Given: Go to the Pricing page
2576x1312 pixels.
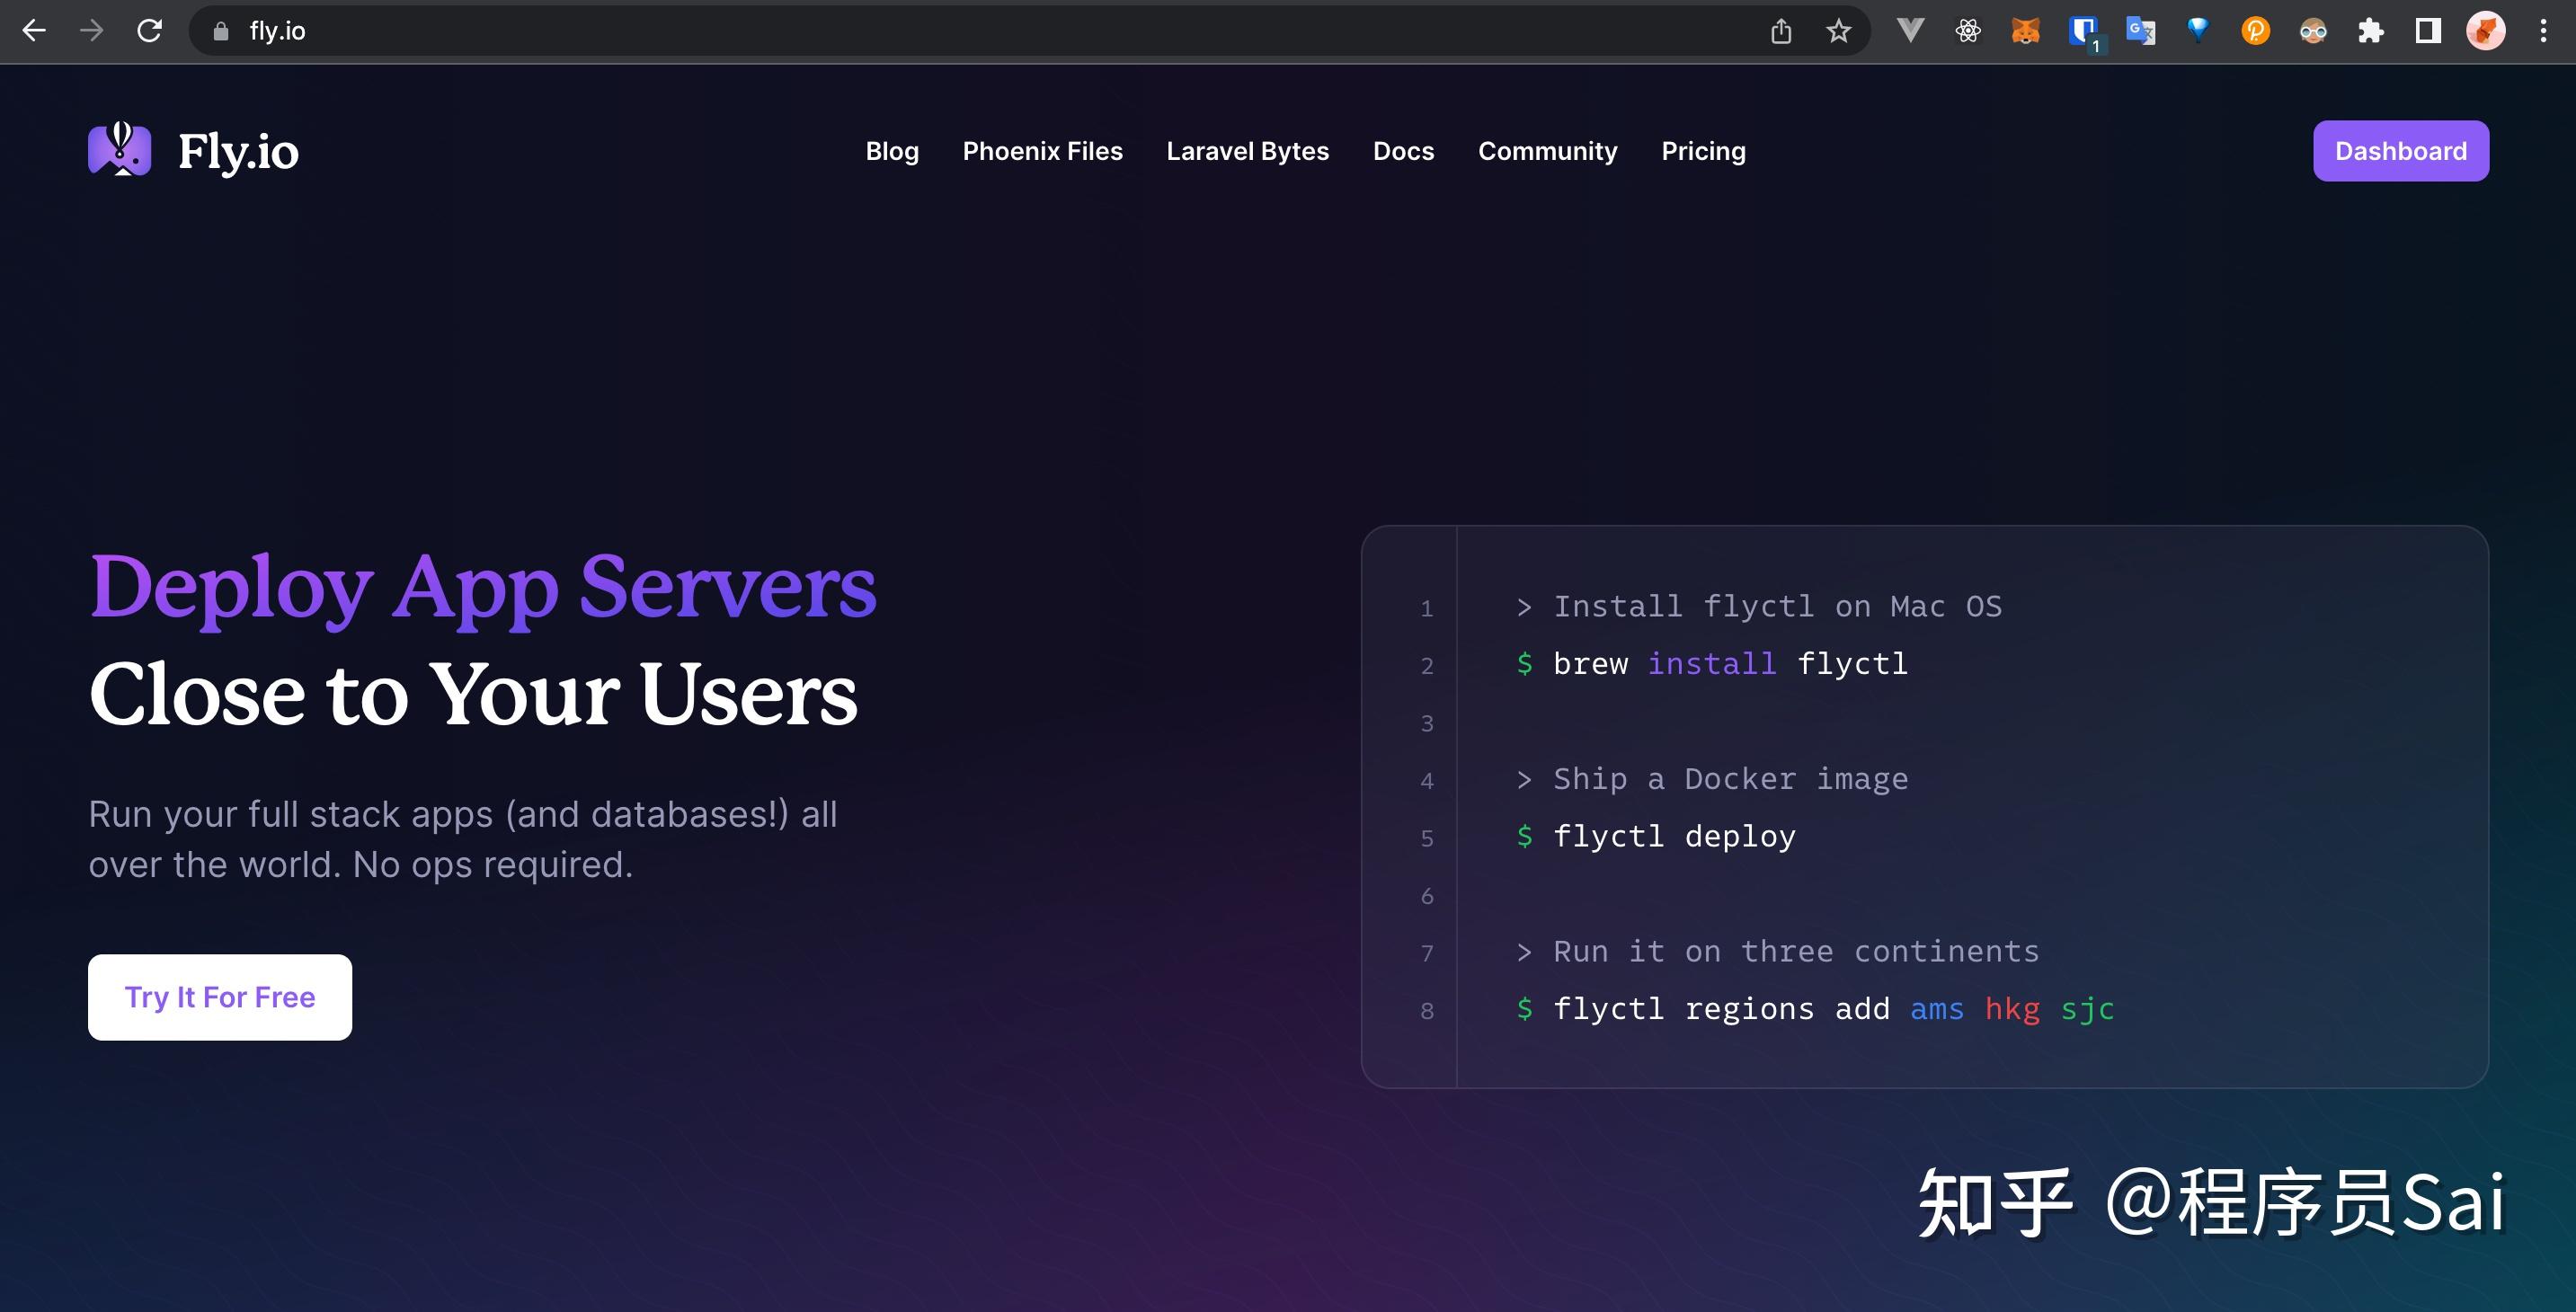Looking at the screenshot, I should pos(1703,151).
